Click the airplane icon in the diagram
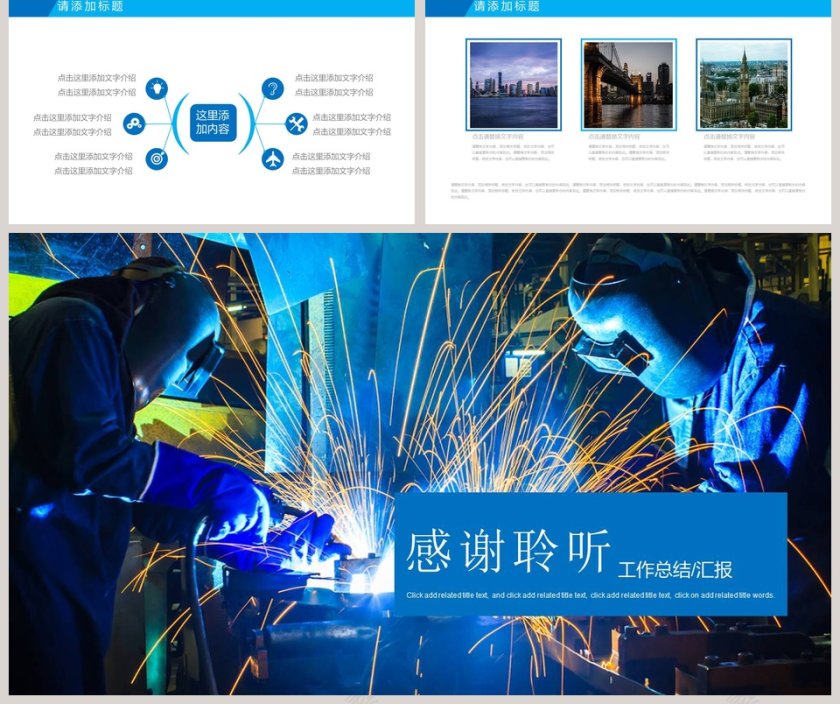Screen dimensions: 840x704 [272, 158]
